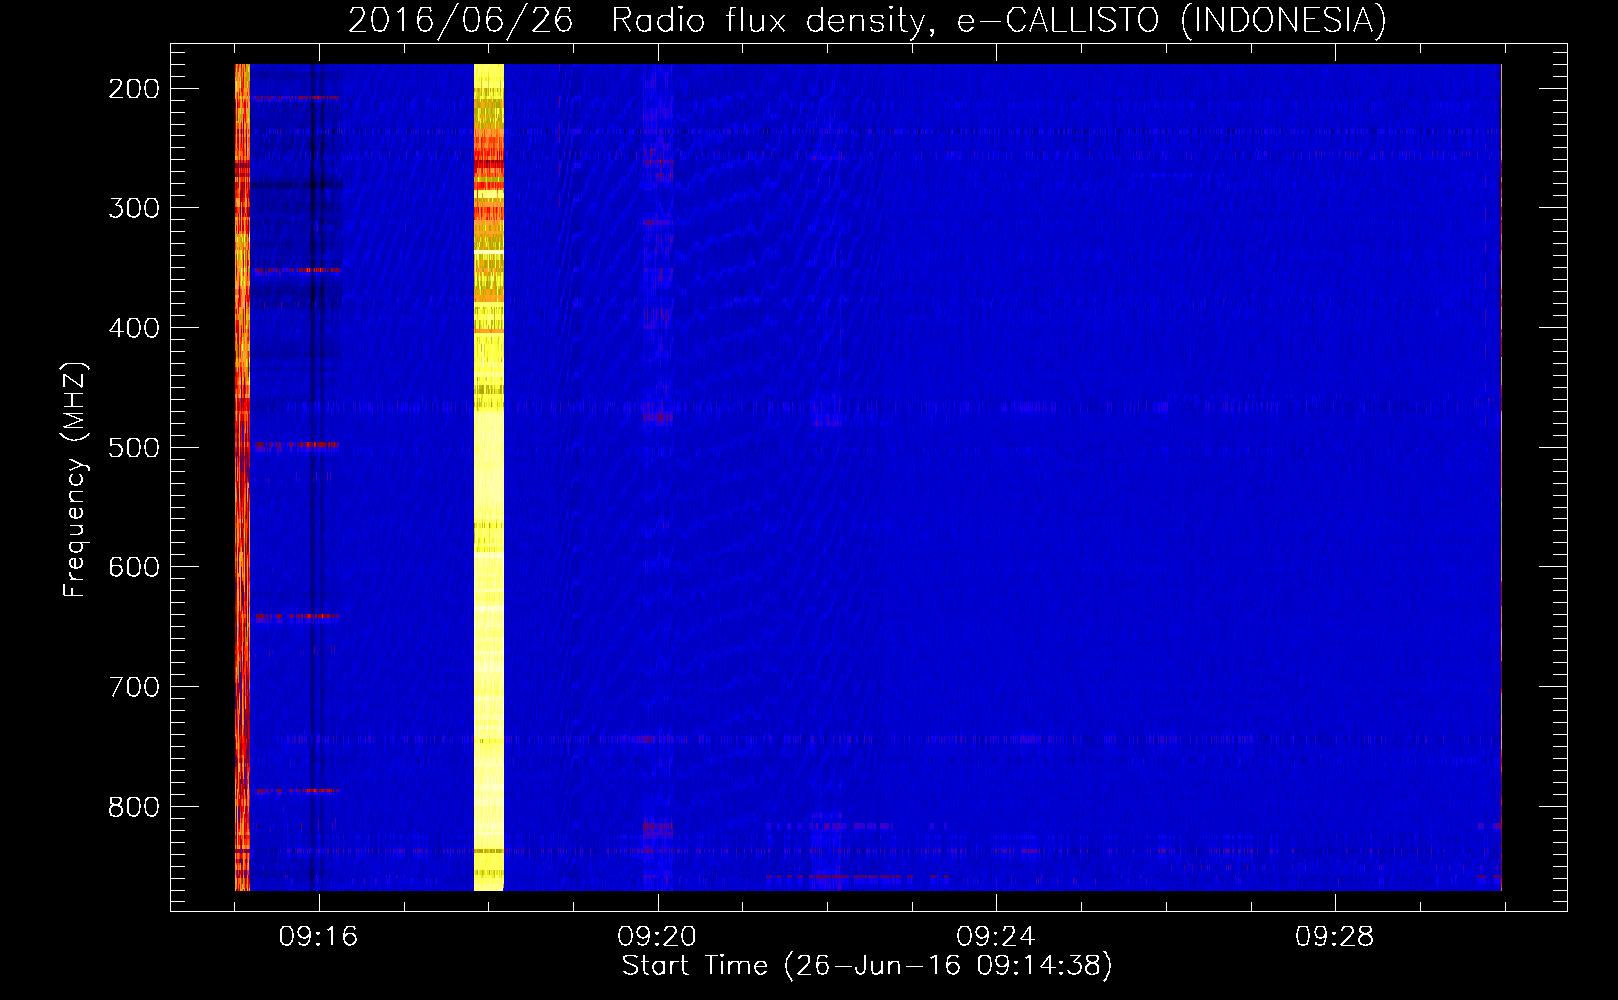Click the "Frequency (MHZ)" axis label
The image size is (1618, 1000).
75,479
